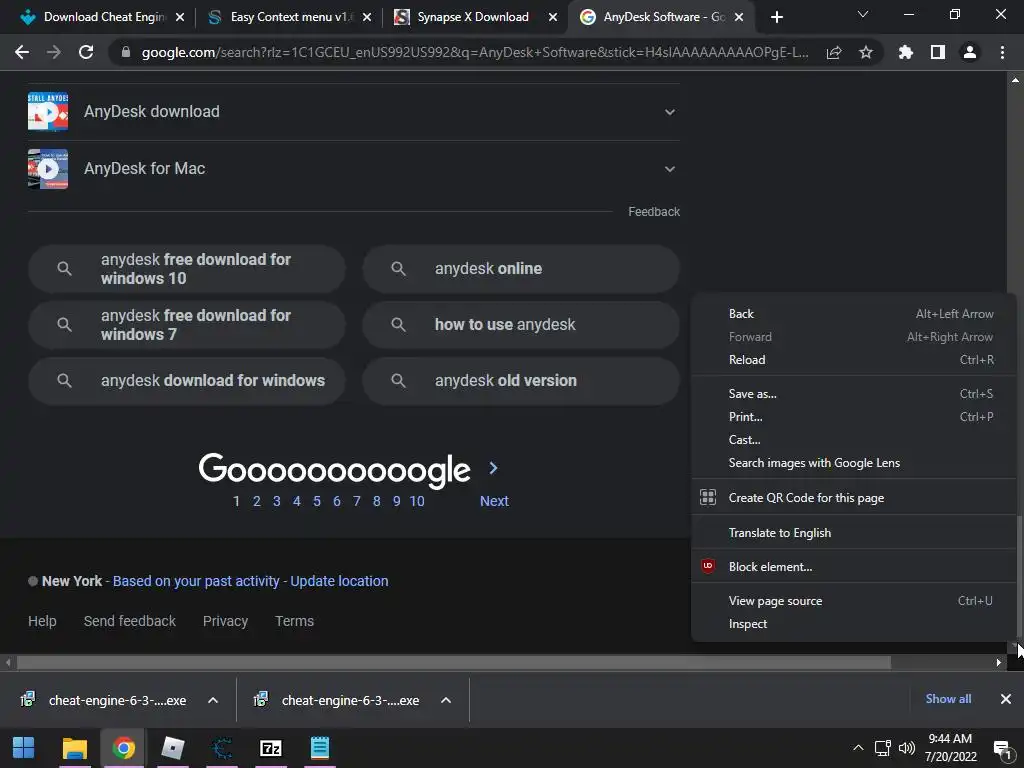Close the Download Cheat Engine tab
This screenshot has width=1024, height=768.
pyautogui.click(x=180, y=17)
